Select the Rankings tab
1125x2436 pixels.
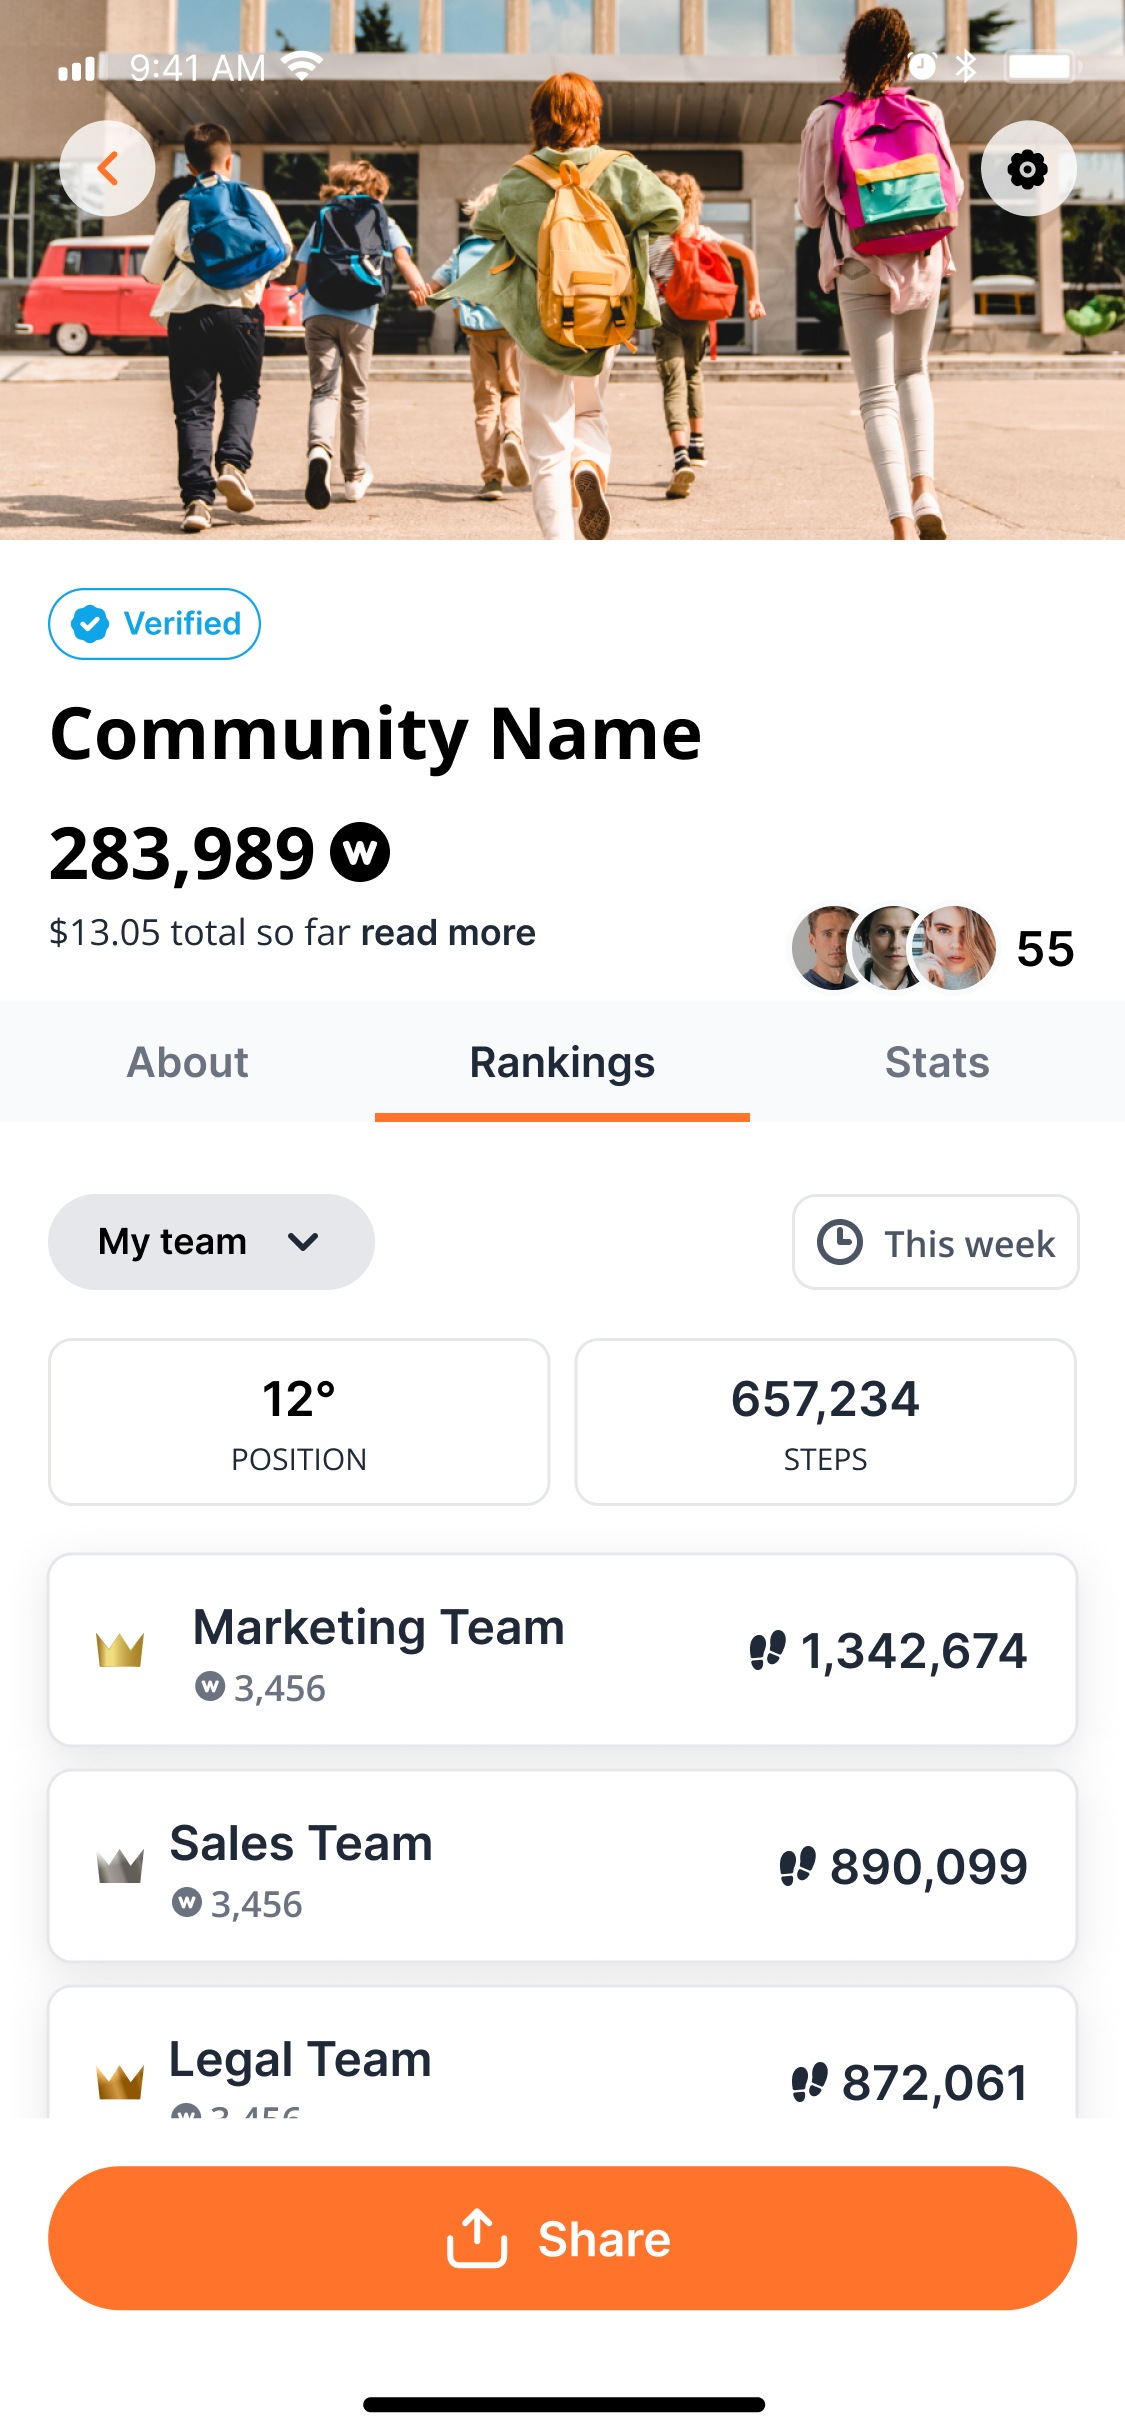[x=562, y=1062]
